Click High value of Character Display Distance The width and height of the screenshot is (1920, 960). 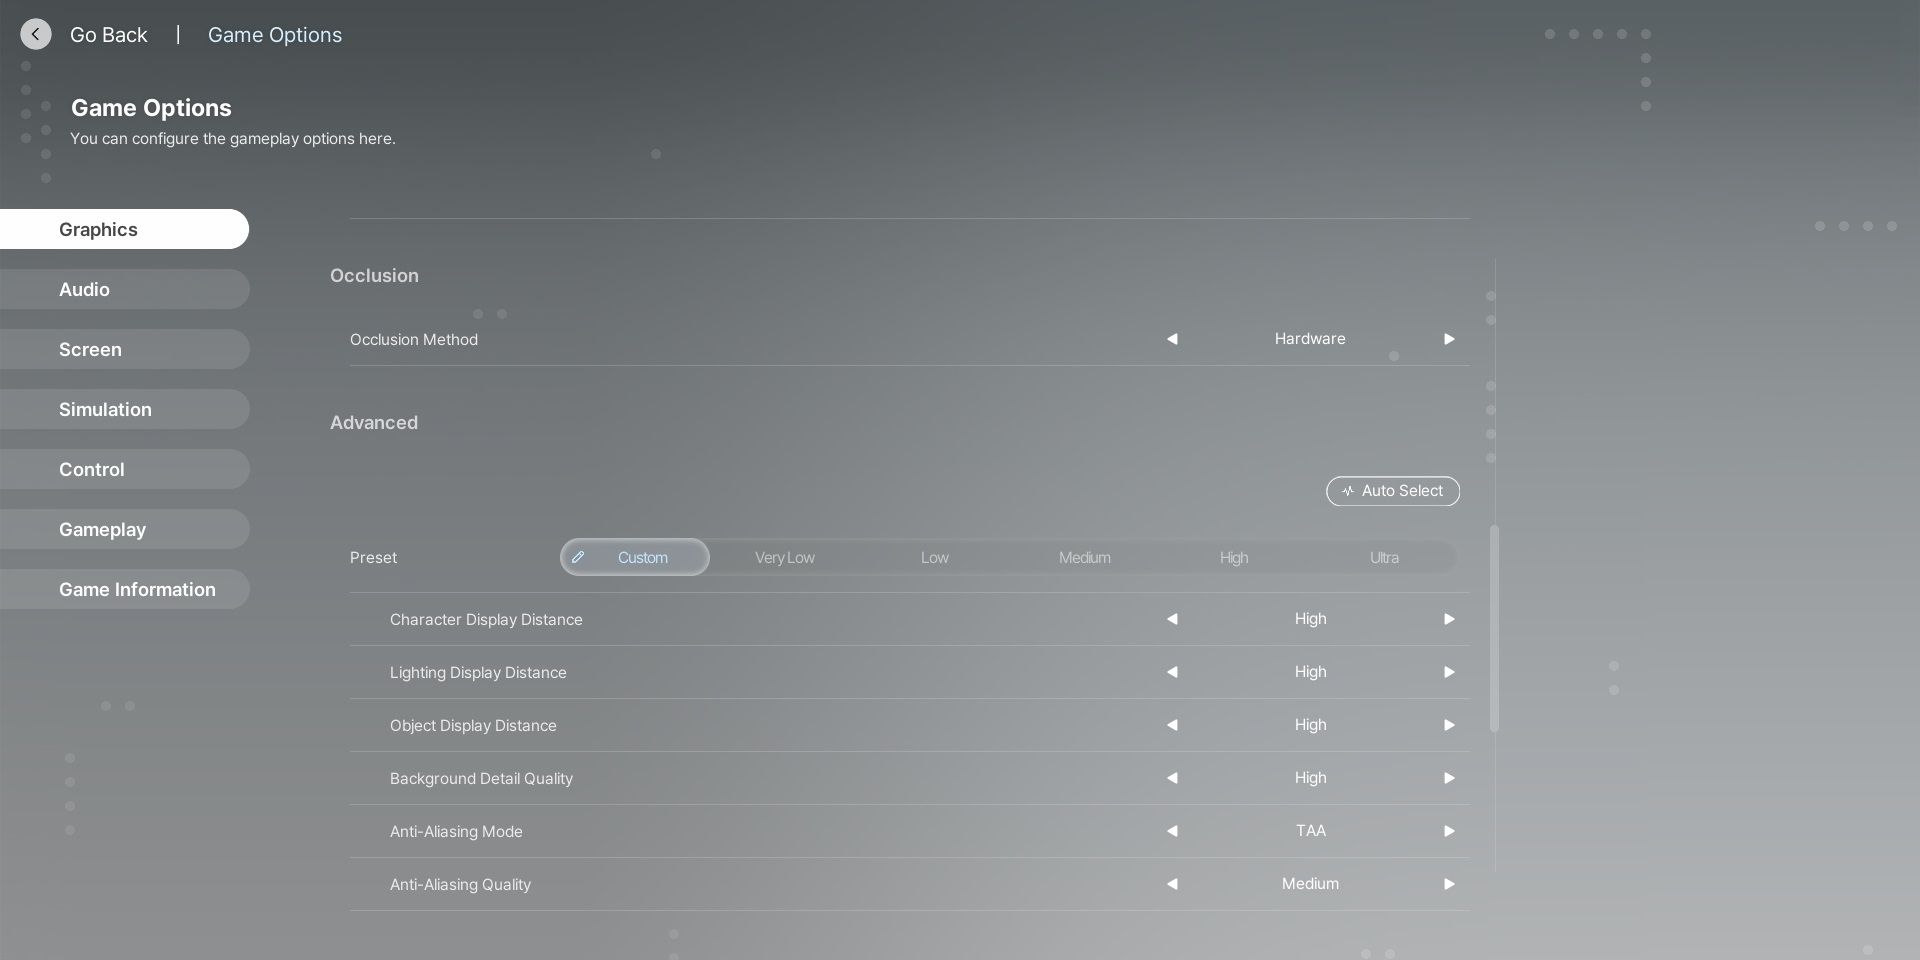(x=1310, y=619)
